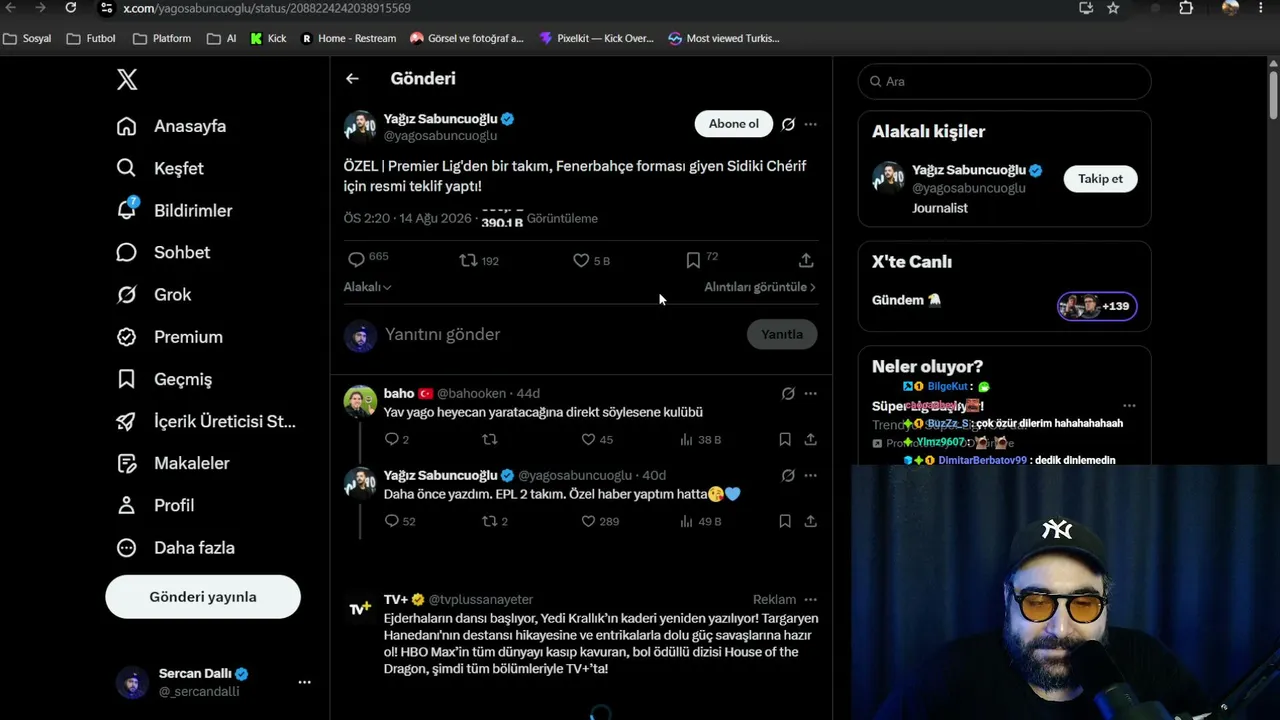1280x720 pixels.
Task: Open Grok actions on the main post
Action: click(788, 124)
